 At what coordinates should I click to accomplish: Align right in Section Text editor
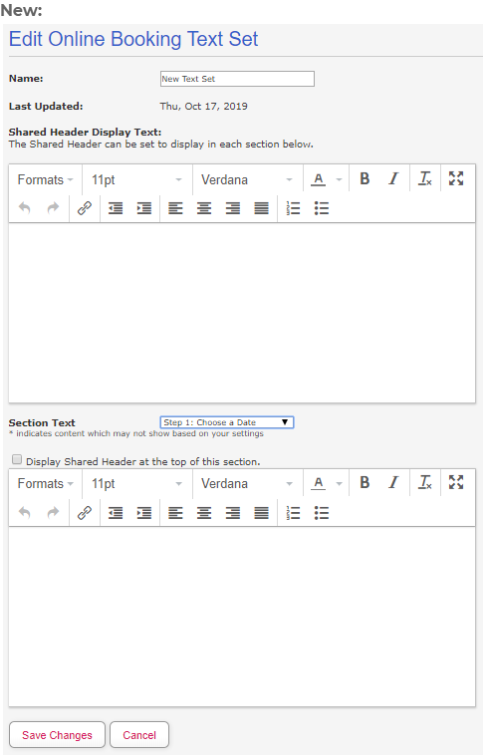click(x=233, y=512)
